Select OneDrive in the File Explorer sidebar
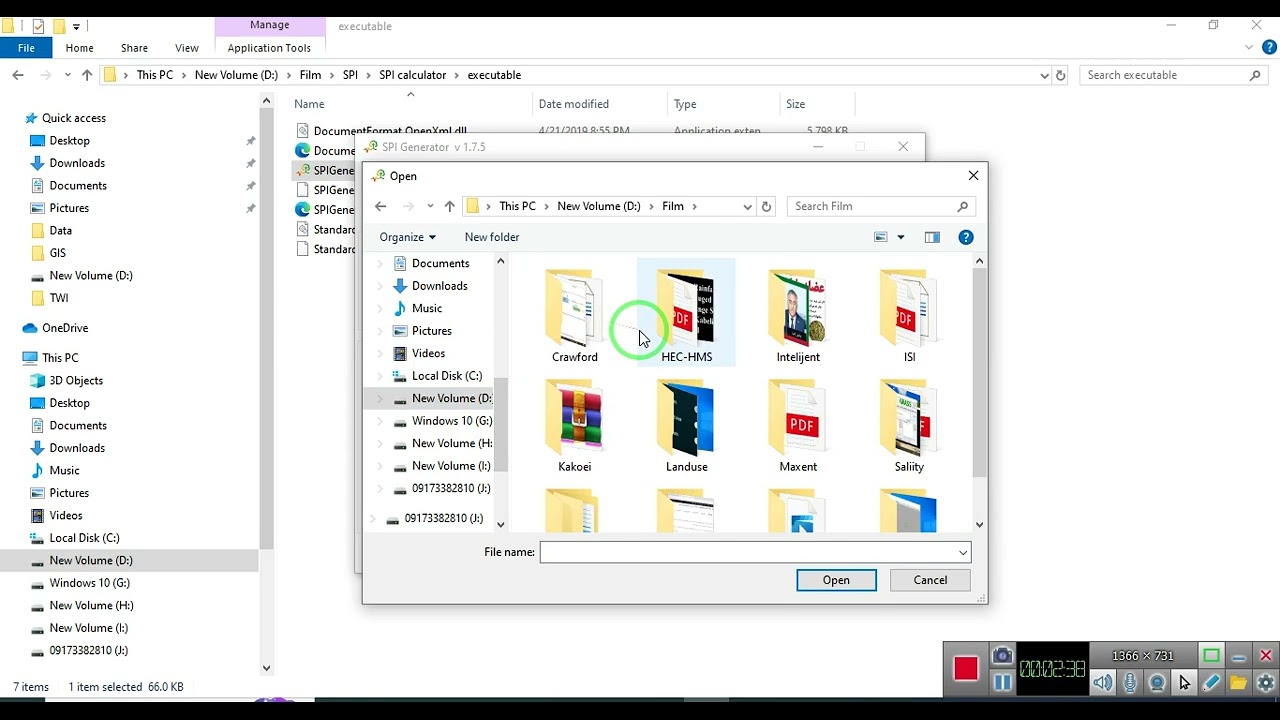This screenshot has height=720, width=1280. pyautogui.click(x=65, y=328)
